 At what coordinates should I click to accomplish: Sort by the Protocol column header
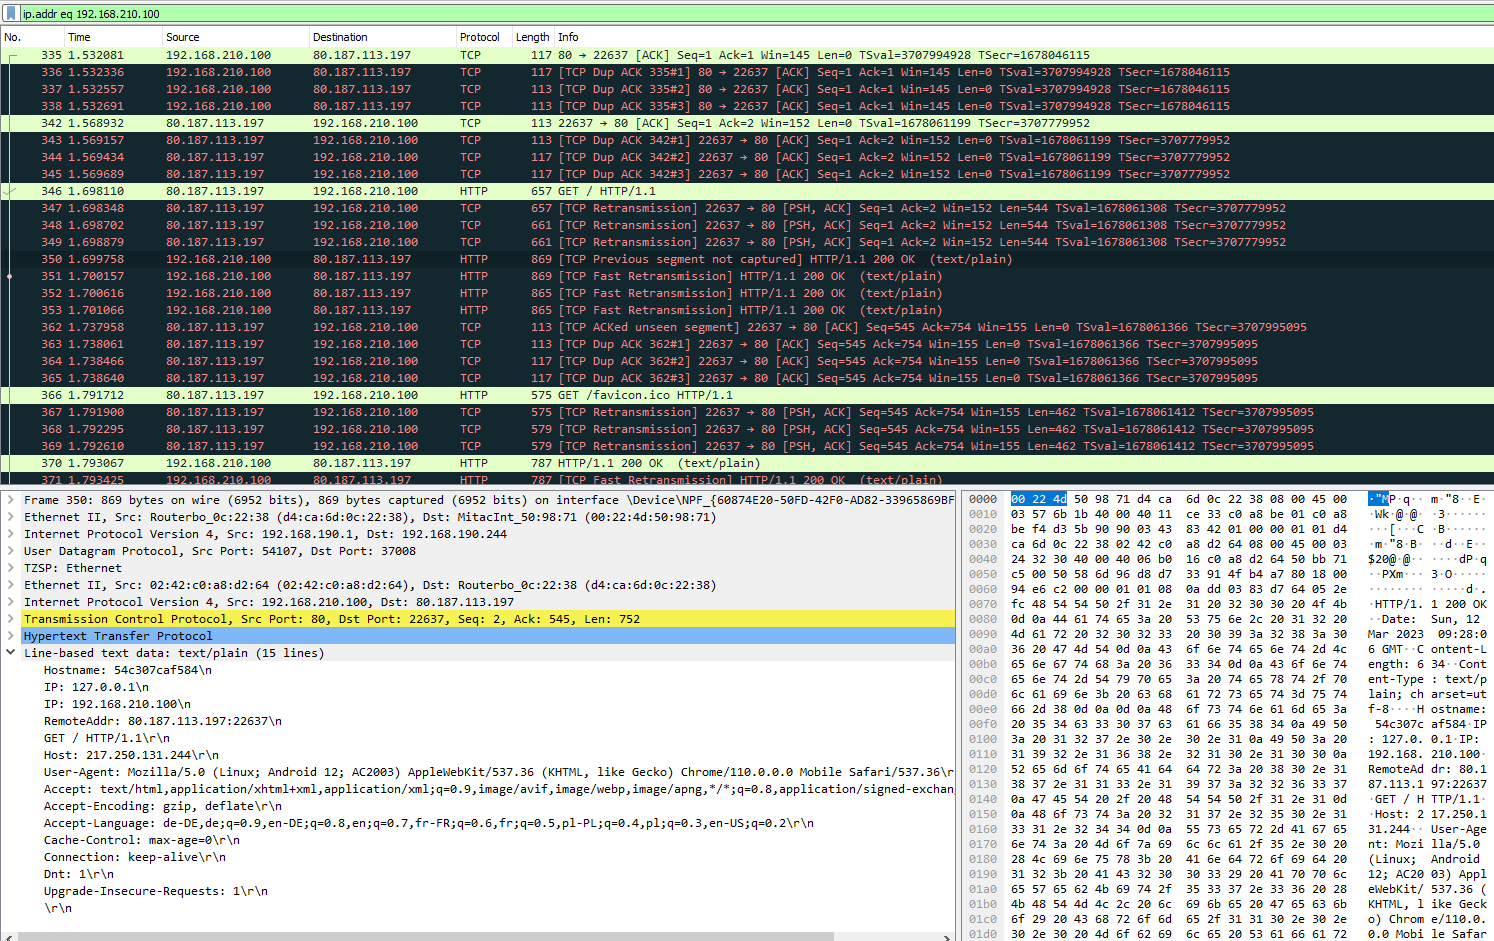click(x=480, y=37)
